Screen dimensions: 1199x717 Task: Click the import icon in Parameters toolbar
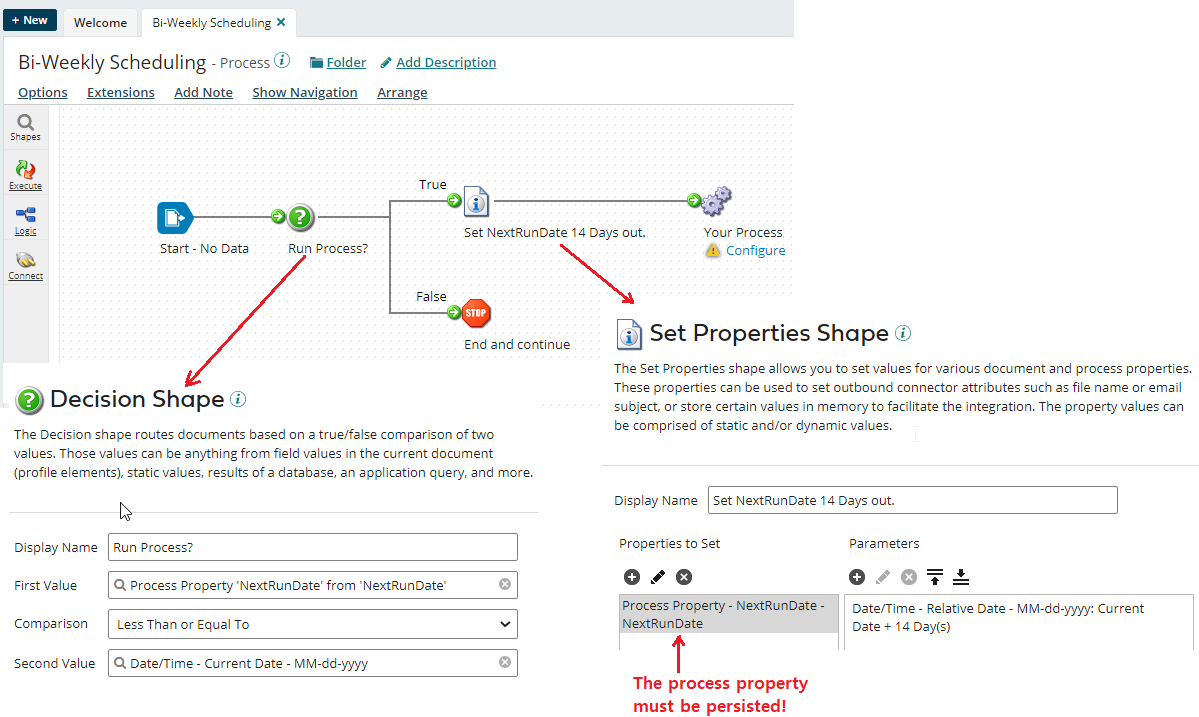click(x=961, y=577)
